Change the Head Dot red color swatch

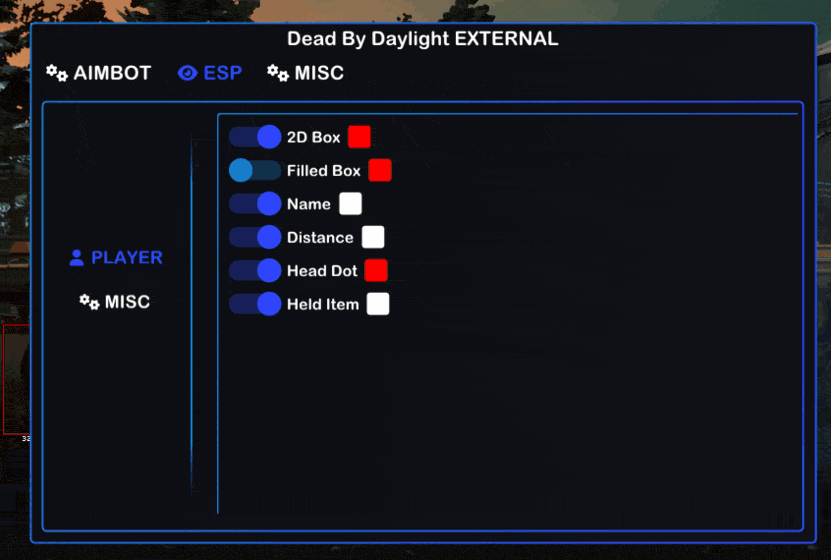[376, 270]
